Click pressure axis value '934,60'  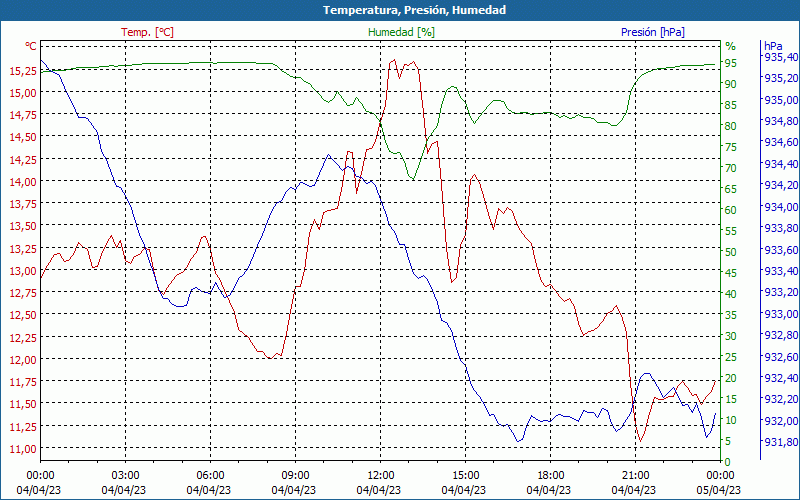780,142
